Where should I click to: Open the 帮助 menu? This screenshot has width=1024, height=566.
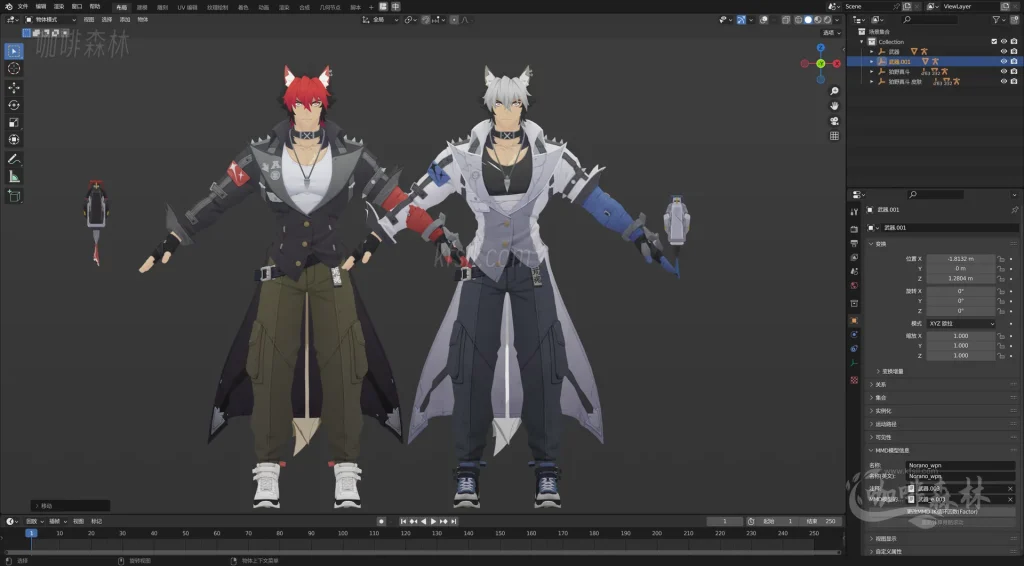tap(95, 7)
